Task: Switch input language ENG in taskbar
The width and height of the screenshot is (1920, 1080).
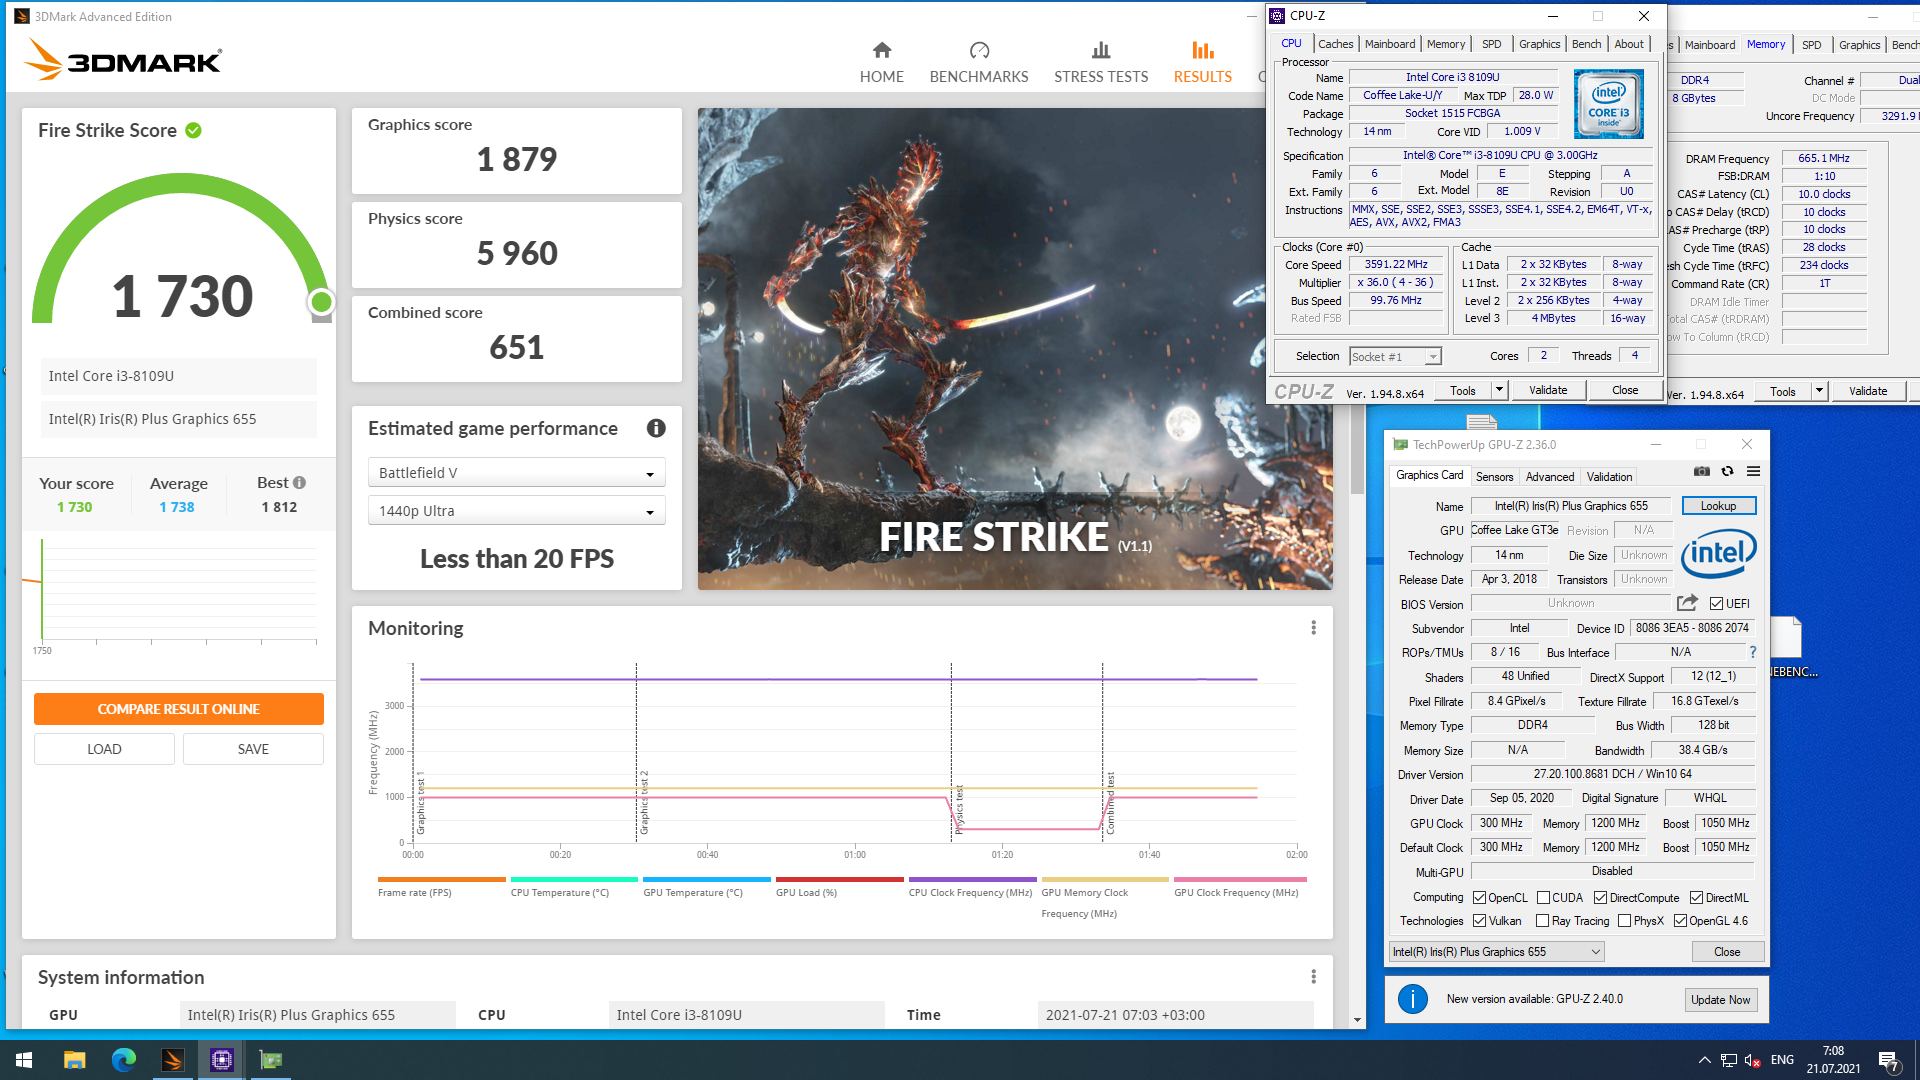Action: pos(1782,1060)
